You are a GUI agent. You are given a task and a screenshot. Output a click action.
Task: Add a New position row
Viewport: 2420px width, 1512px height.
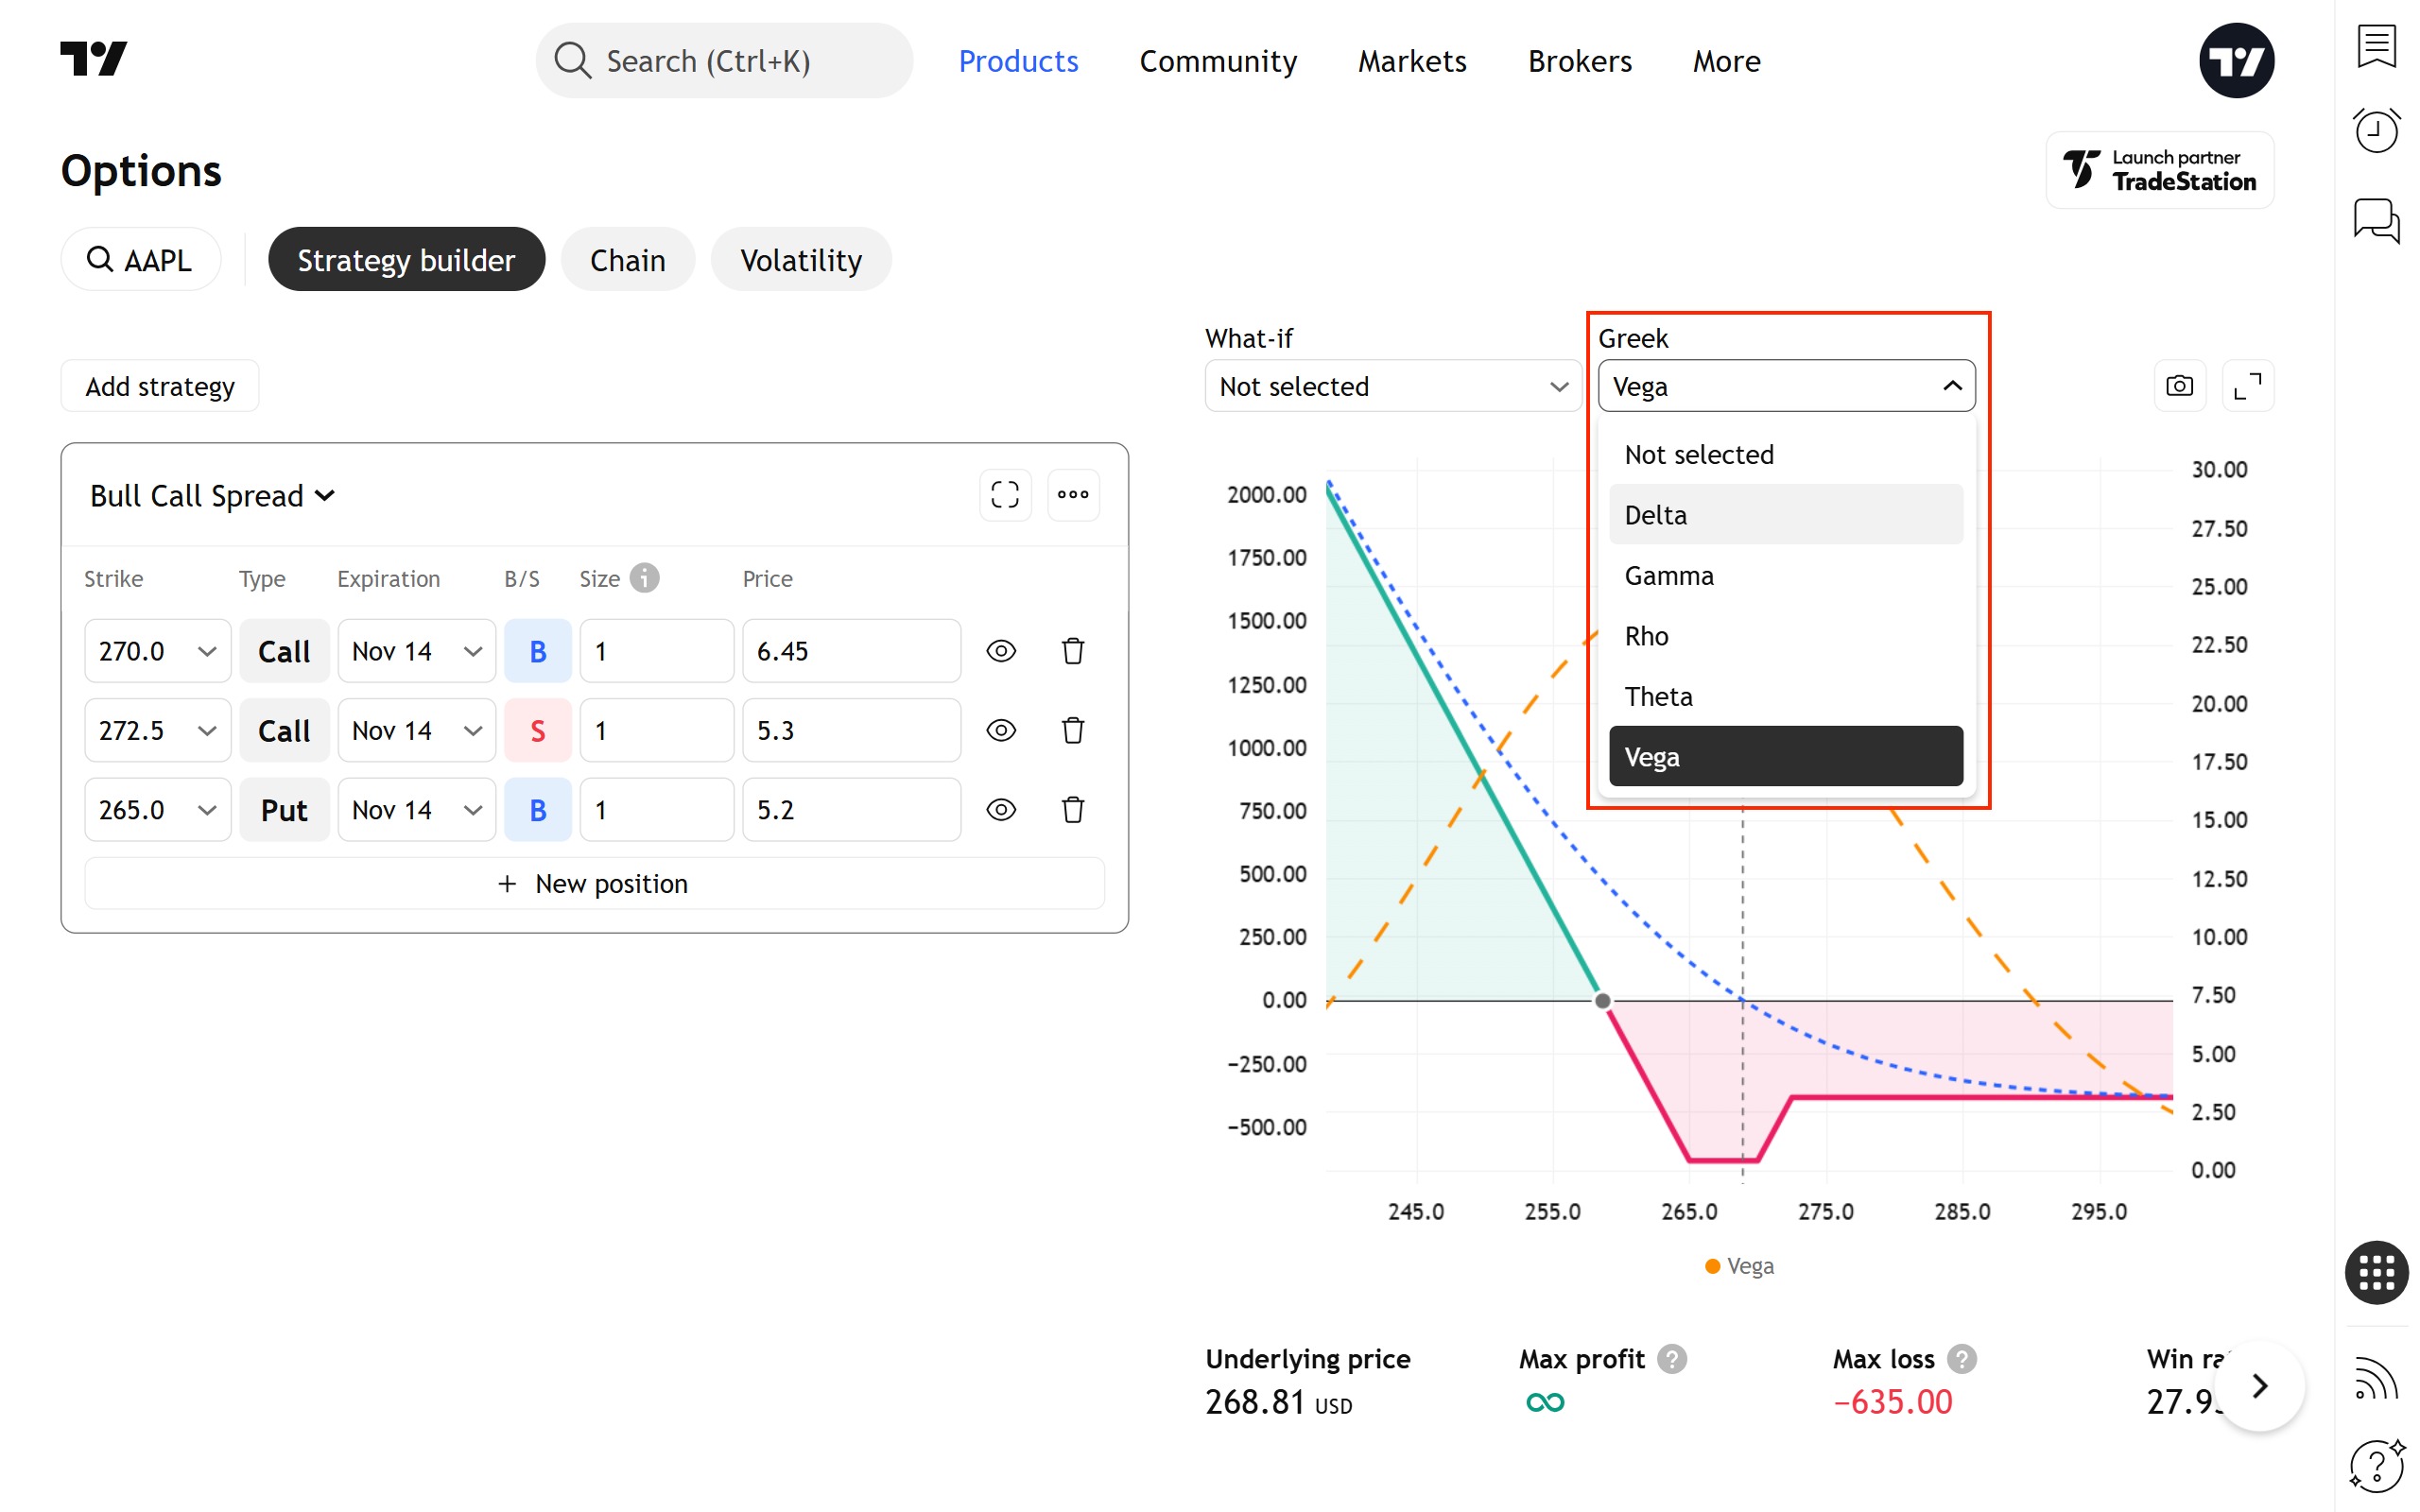tap(594, 883)
